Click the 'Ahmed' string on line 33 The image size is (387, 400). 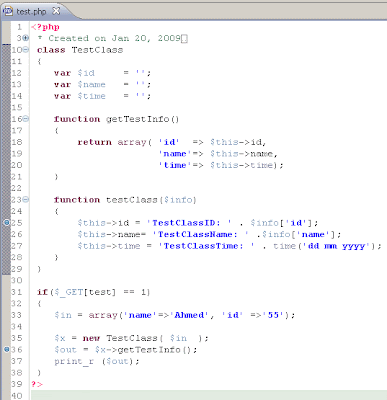[x=189, y=315]
